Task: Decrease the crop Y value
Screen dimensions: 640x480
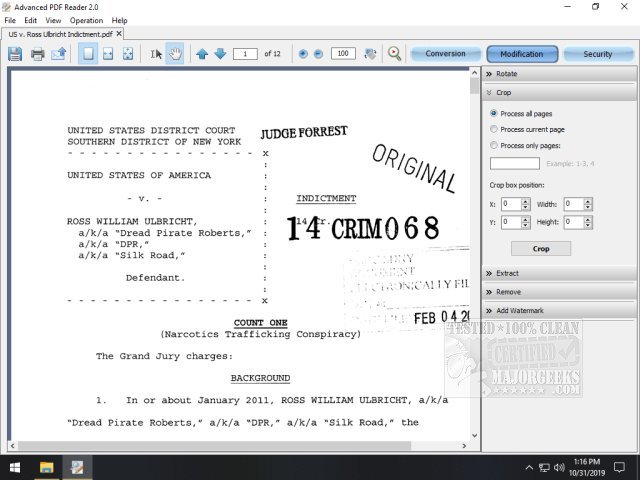Action: tap(526, 225)
